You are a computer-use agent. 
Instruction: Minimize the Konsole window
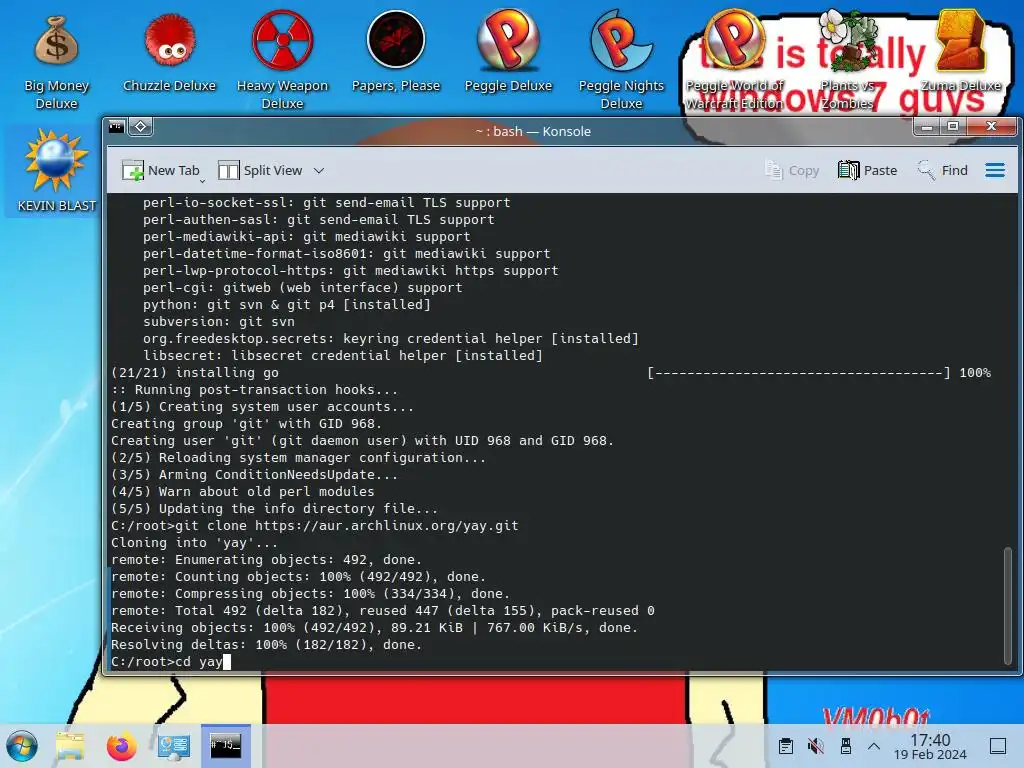(927, 127)
